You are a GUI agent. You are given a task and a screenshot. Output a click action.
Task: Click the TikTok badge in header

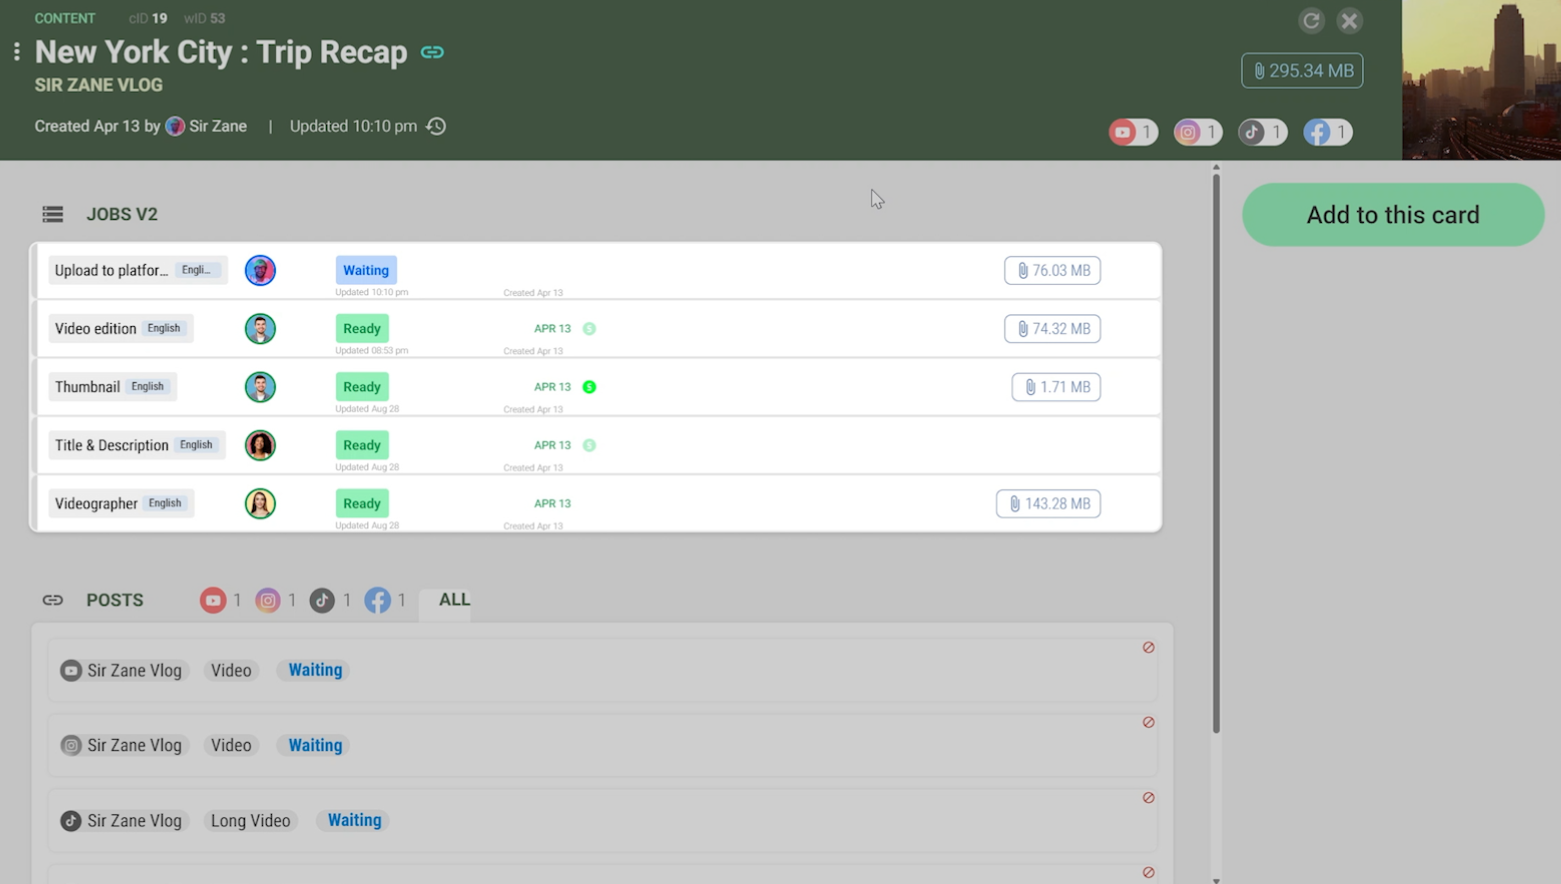tap(1262, 132)
